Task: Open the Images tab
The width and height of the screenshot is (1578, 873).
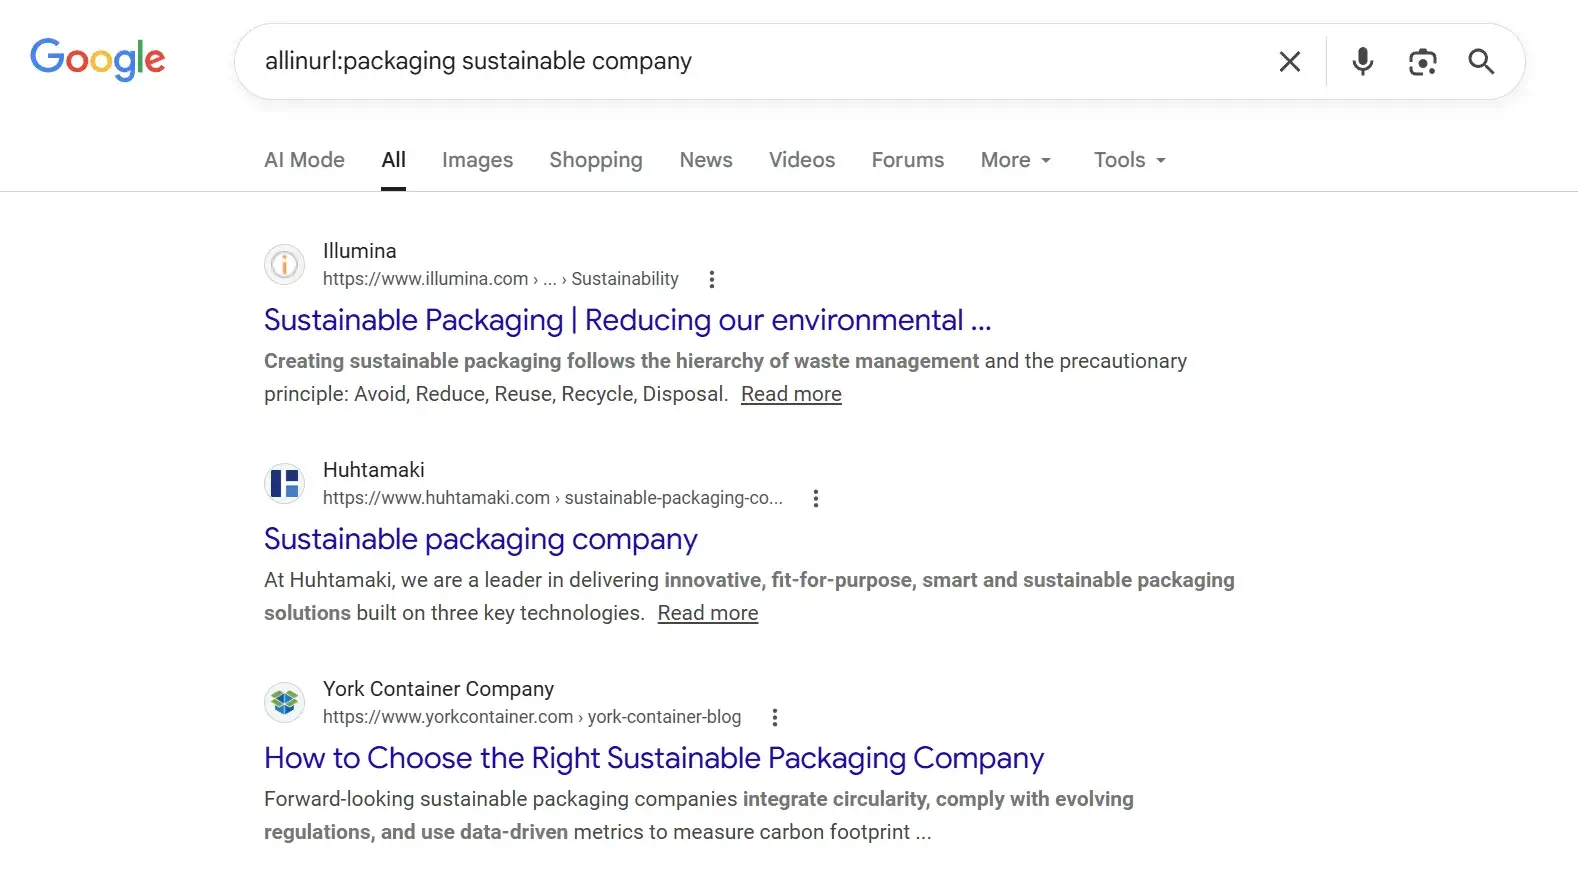Action: click(x=477, y=160)
